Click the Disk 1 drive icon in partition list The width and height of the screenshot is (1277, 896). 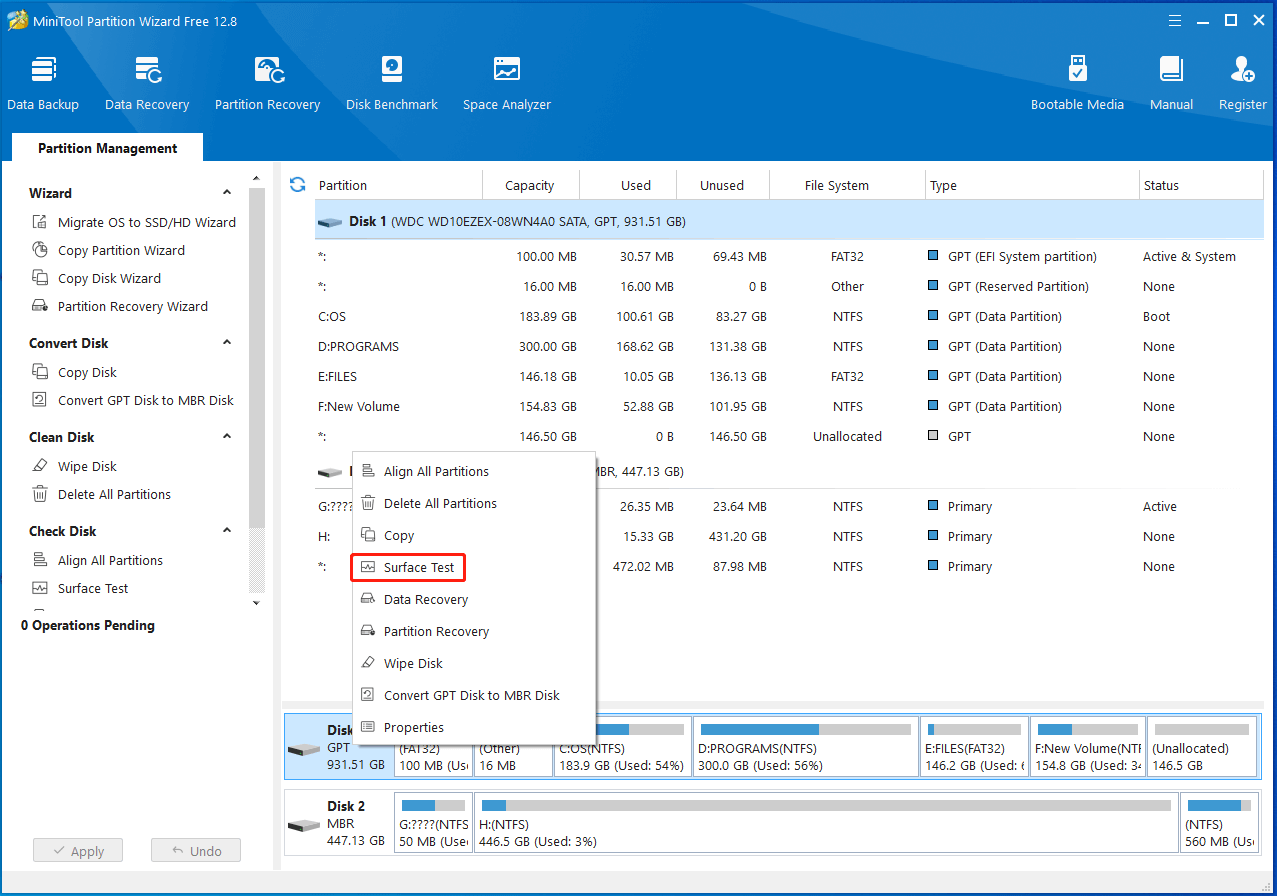pyautogui.click(x=330, y=222)
